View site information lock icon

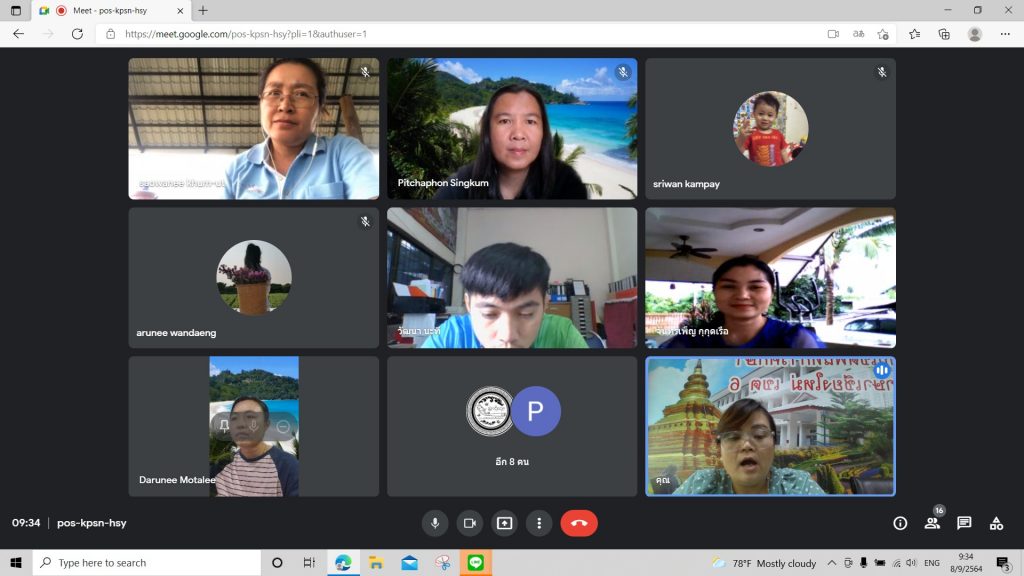pyautogui.click(x=110, y=34)
